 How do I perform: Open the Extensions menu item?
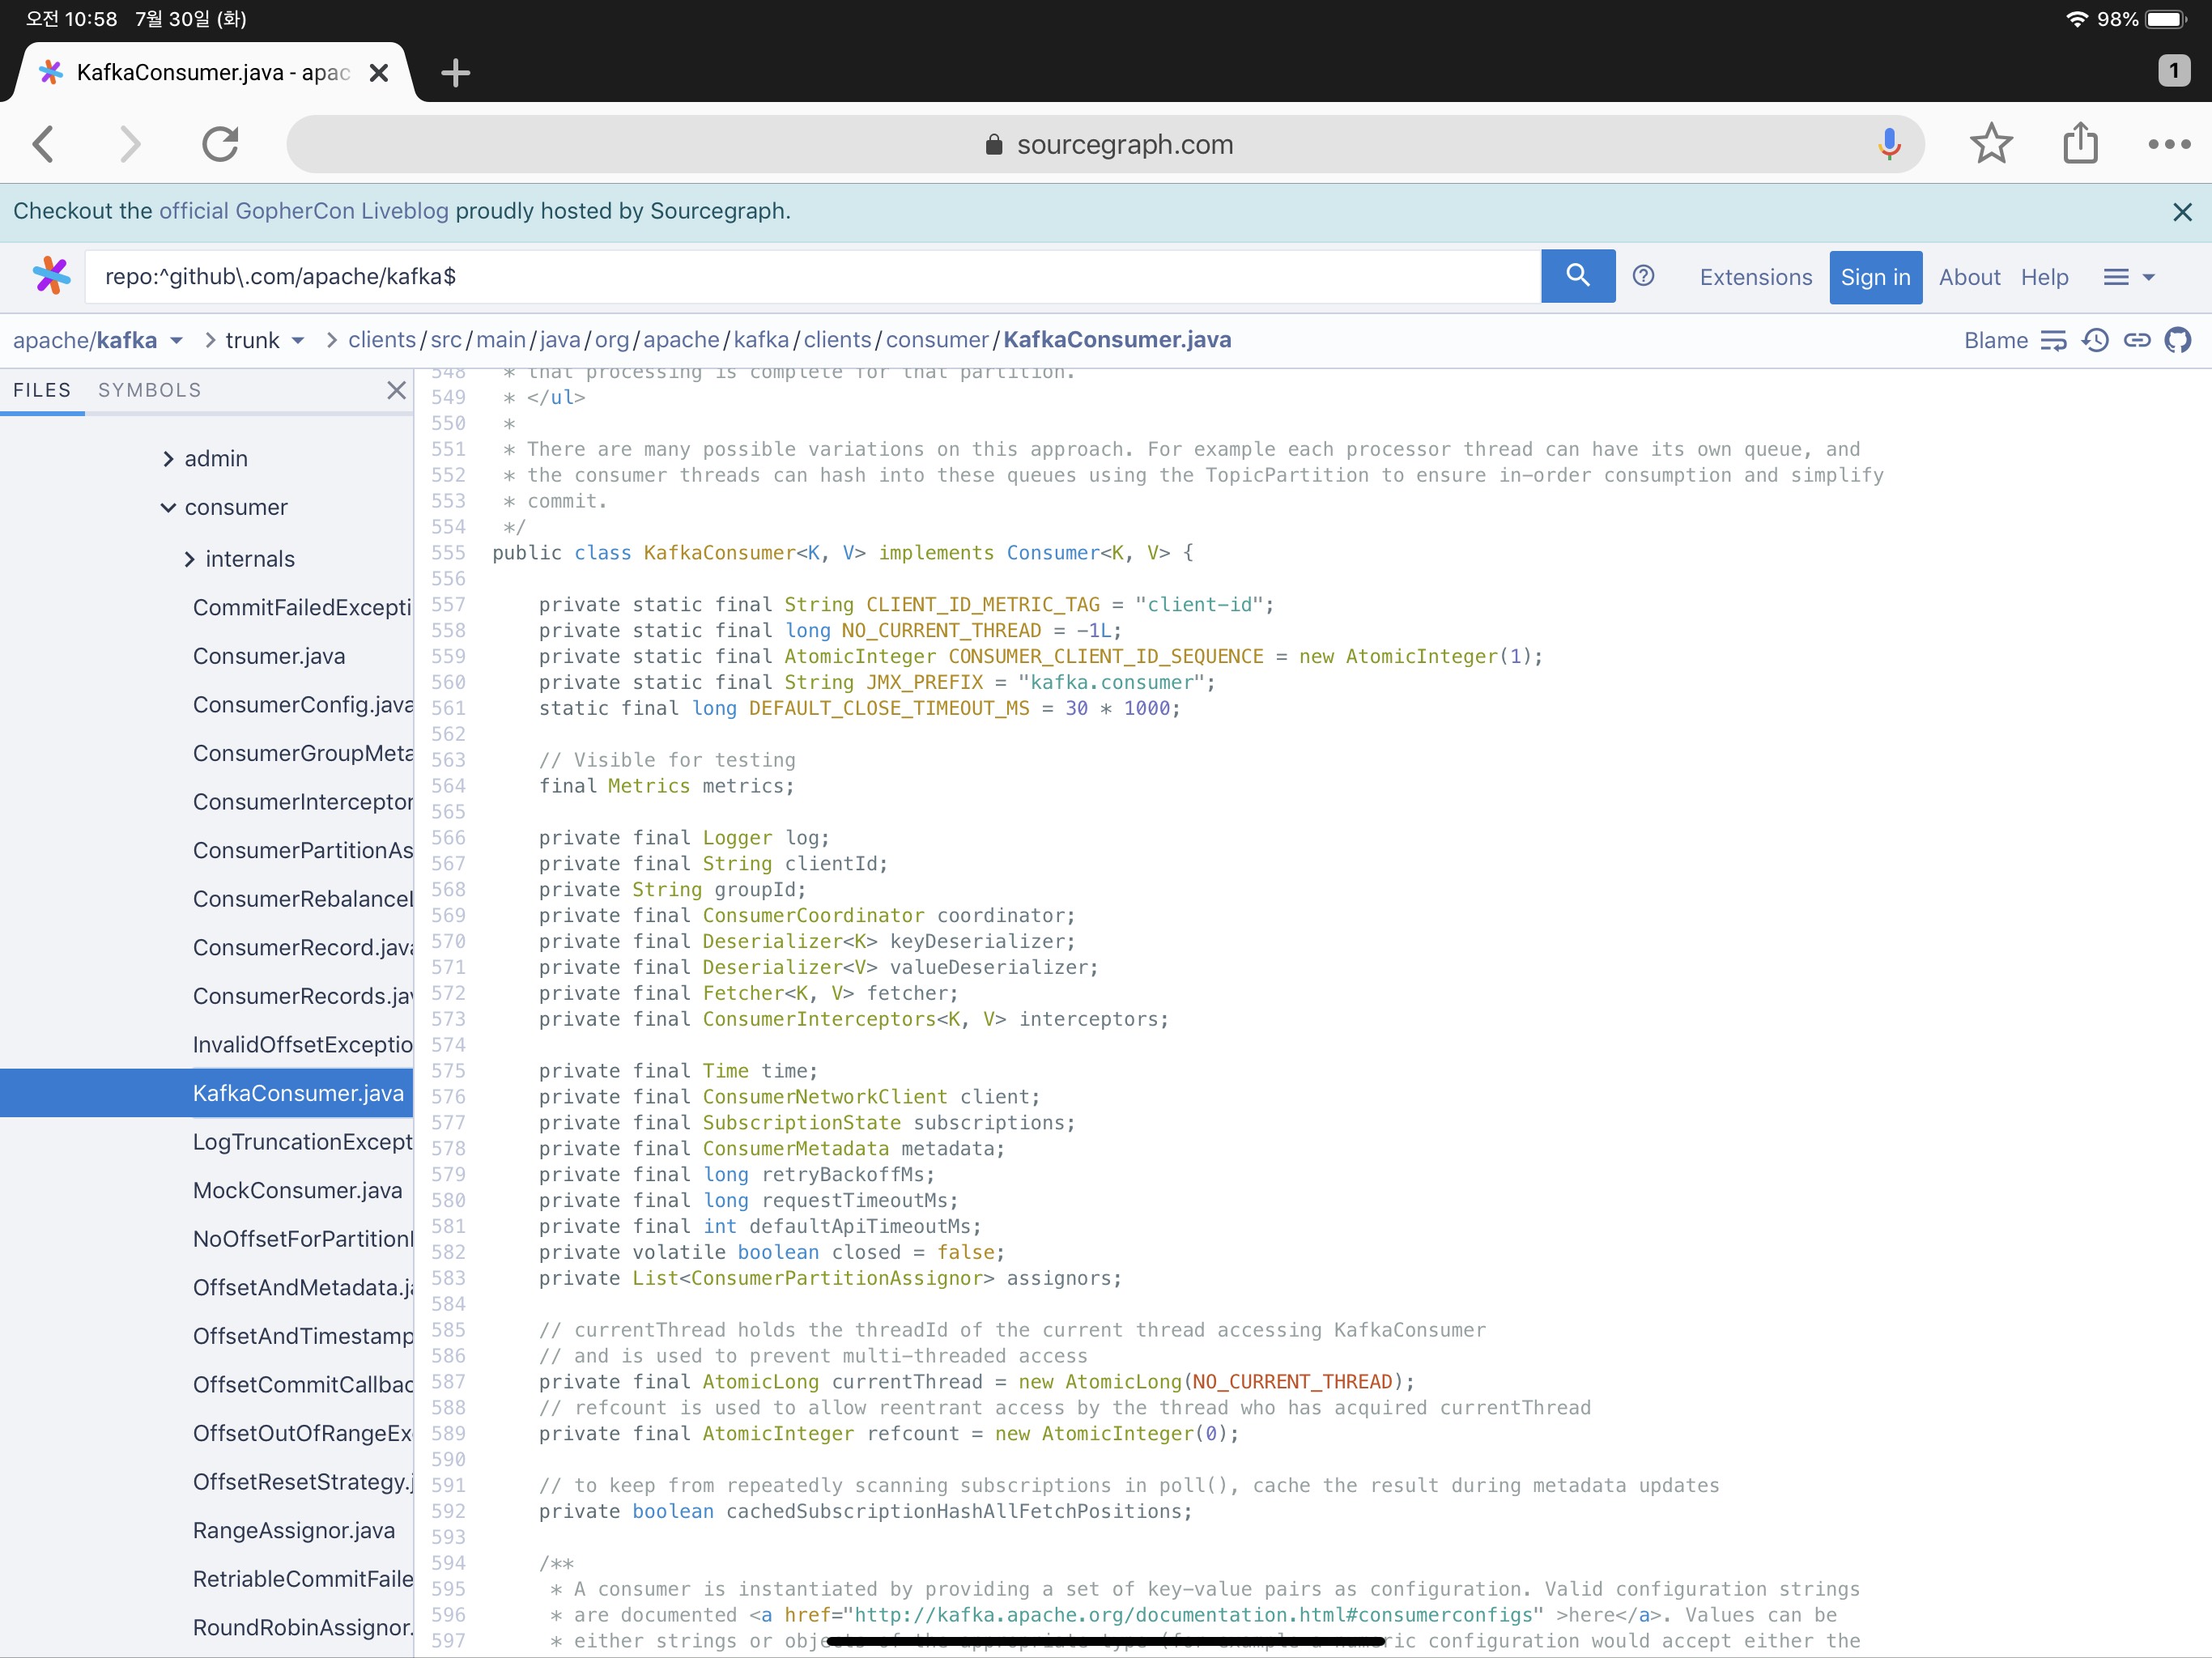tap(1755, 277)
